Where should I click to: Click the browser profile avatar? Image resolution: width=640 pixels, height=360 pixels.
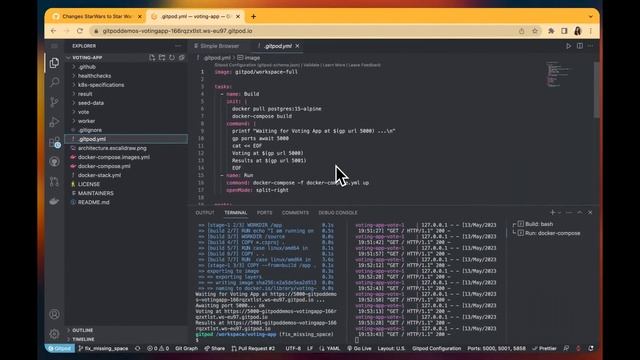578,31
